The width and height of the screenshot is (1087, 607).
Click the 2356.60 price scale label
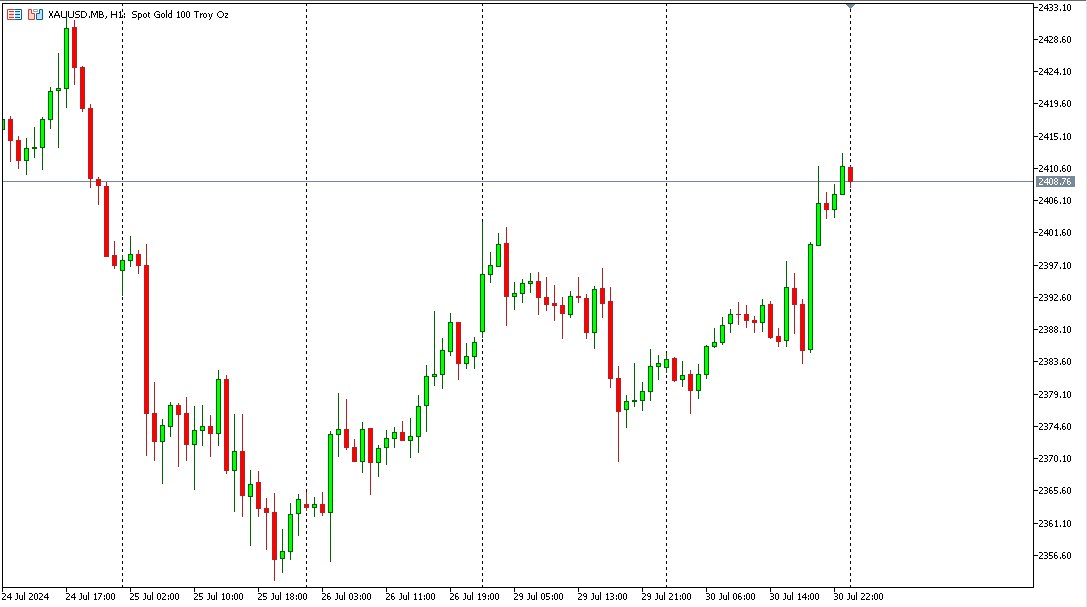coord(1054,556)
